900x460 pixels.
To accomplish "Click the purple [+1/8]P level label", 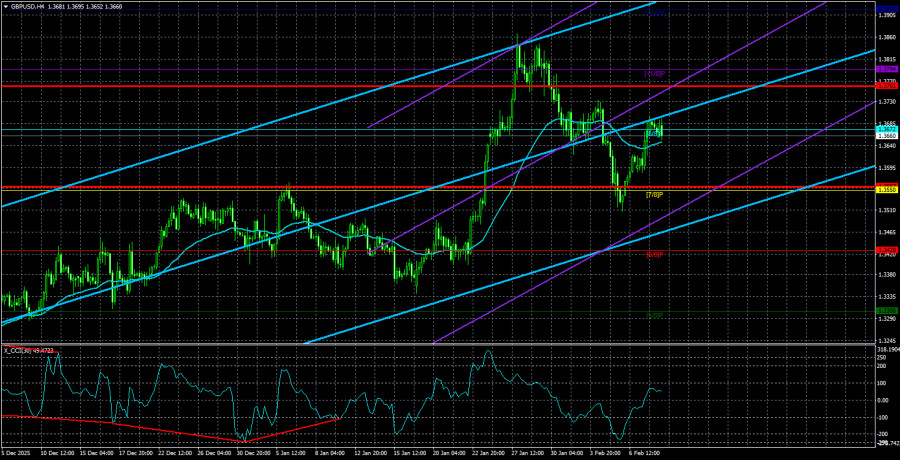I will point(655,75).
